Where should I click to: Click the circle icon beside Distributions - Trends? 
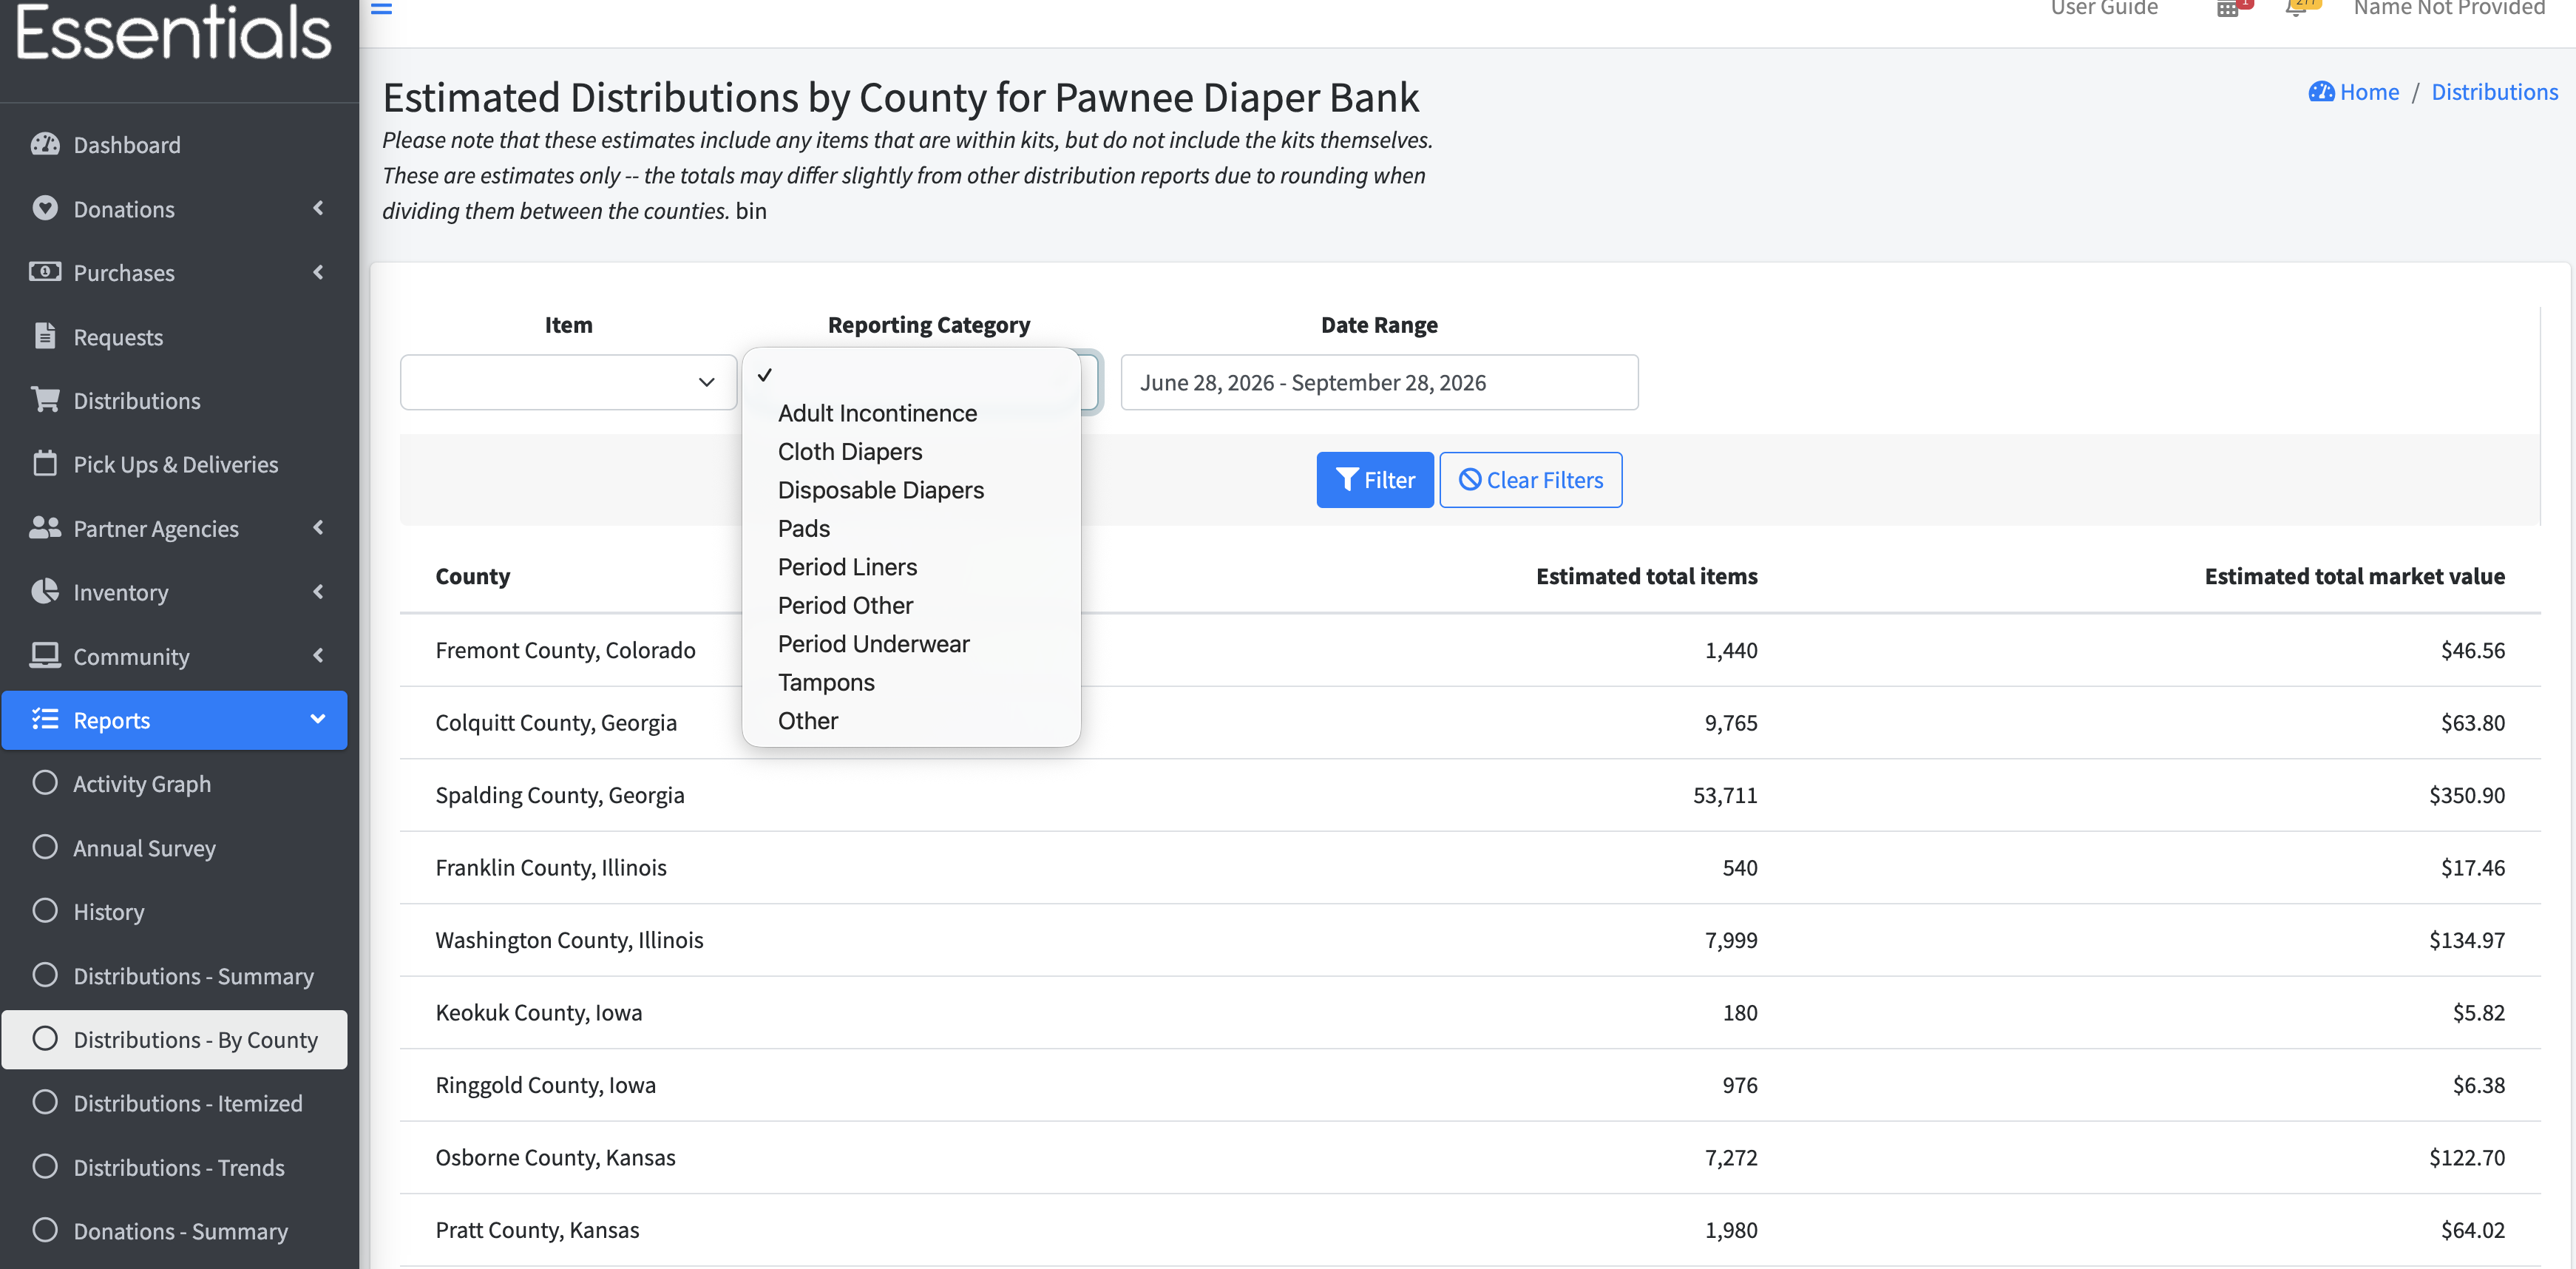coord(44,1167)
